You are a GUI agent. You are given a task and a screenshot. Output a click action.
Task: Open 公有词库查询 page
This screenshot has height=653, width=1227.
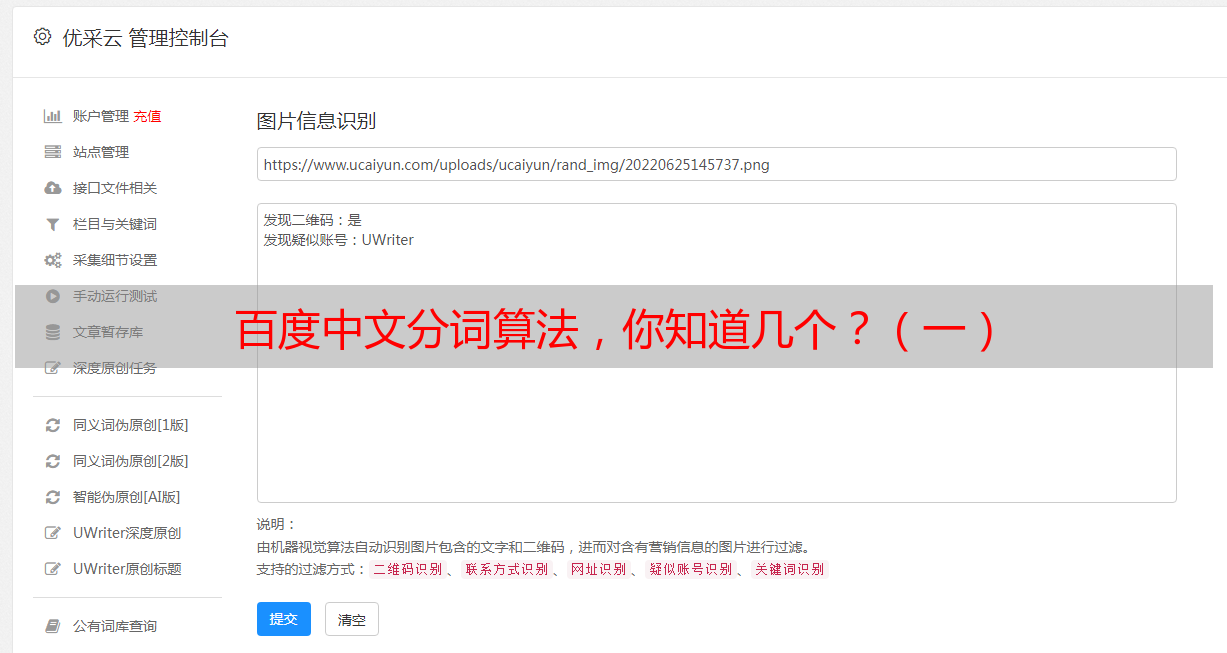pos(115,626)
